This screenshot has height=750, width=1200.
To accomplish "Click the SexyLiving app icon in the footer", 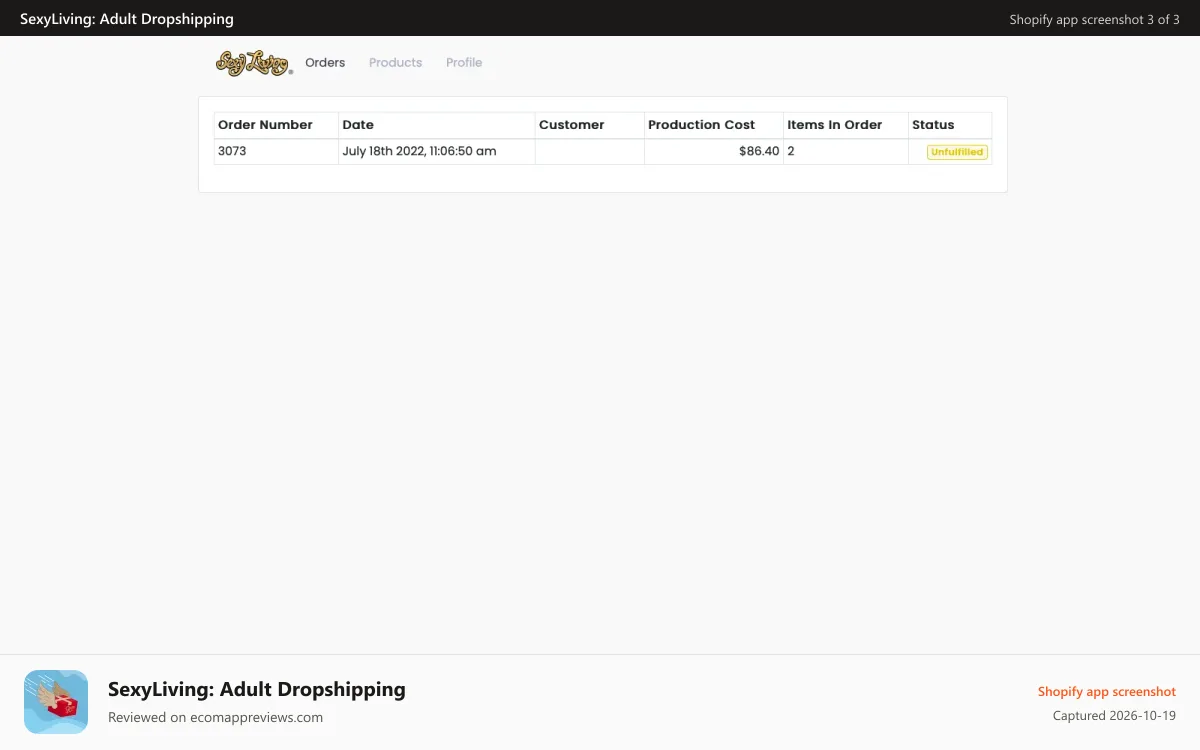I will [56, 702].
